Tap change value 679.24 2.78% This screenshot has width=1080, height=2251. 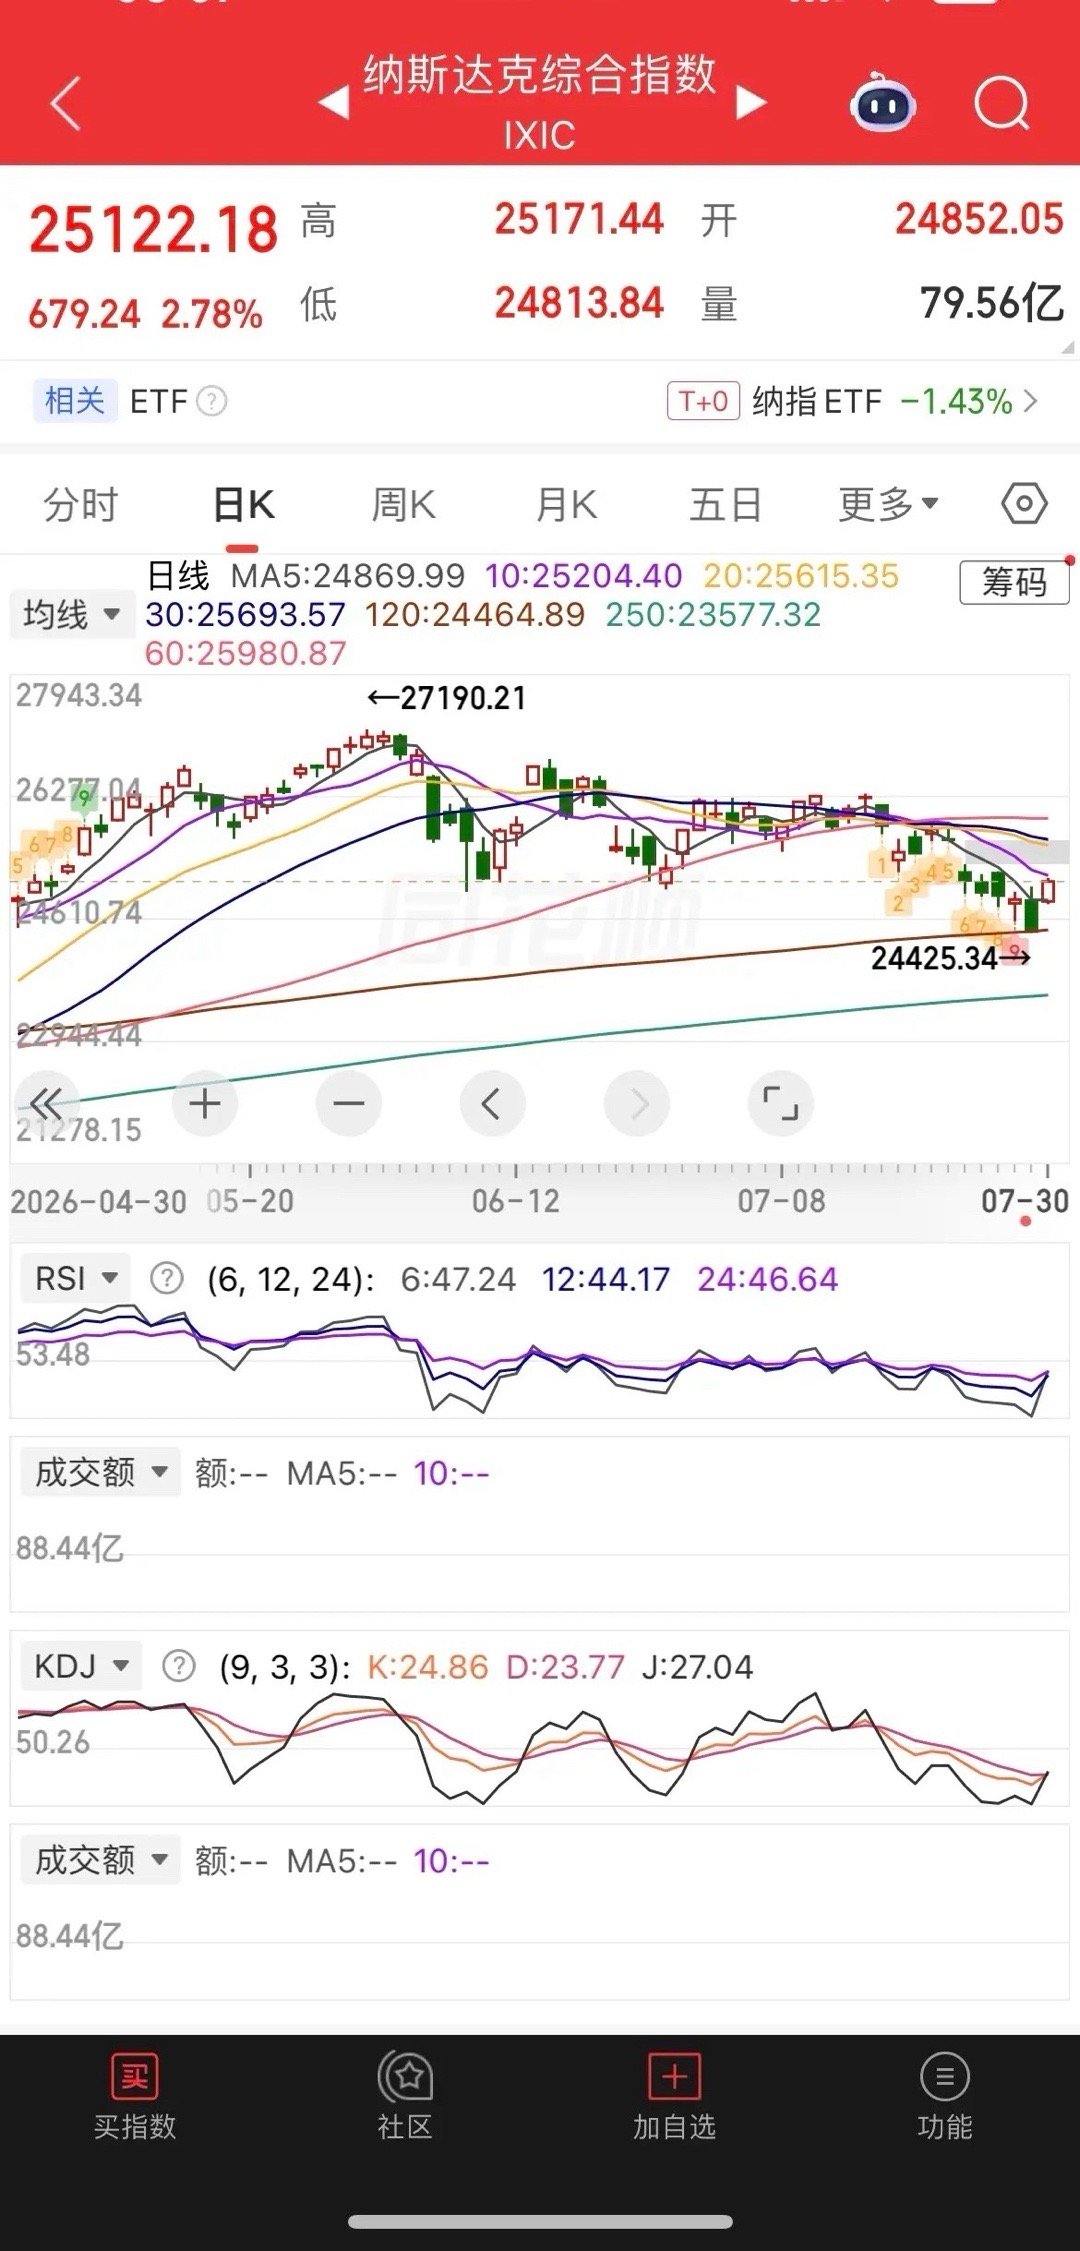[x=145, y=314]
